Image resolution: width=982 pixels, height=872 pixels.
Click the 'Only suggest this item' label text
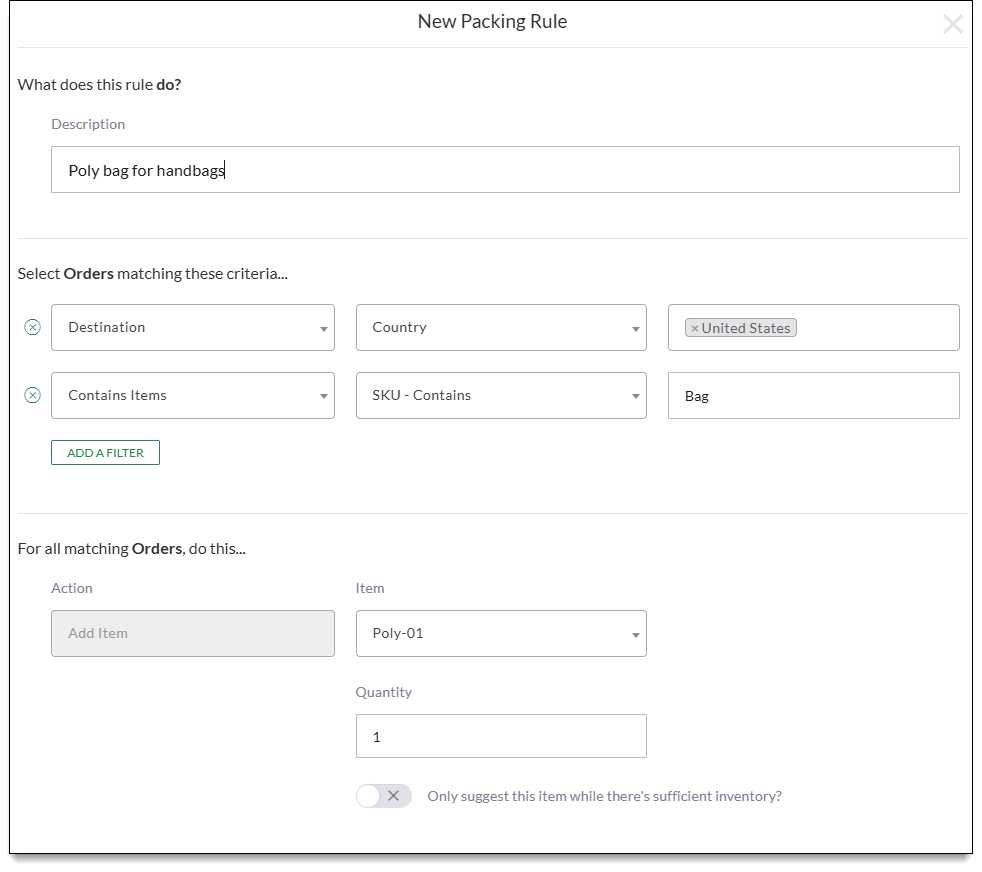(x=604, y=796)
